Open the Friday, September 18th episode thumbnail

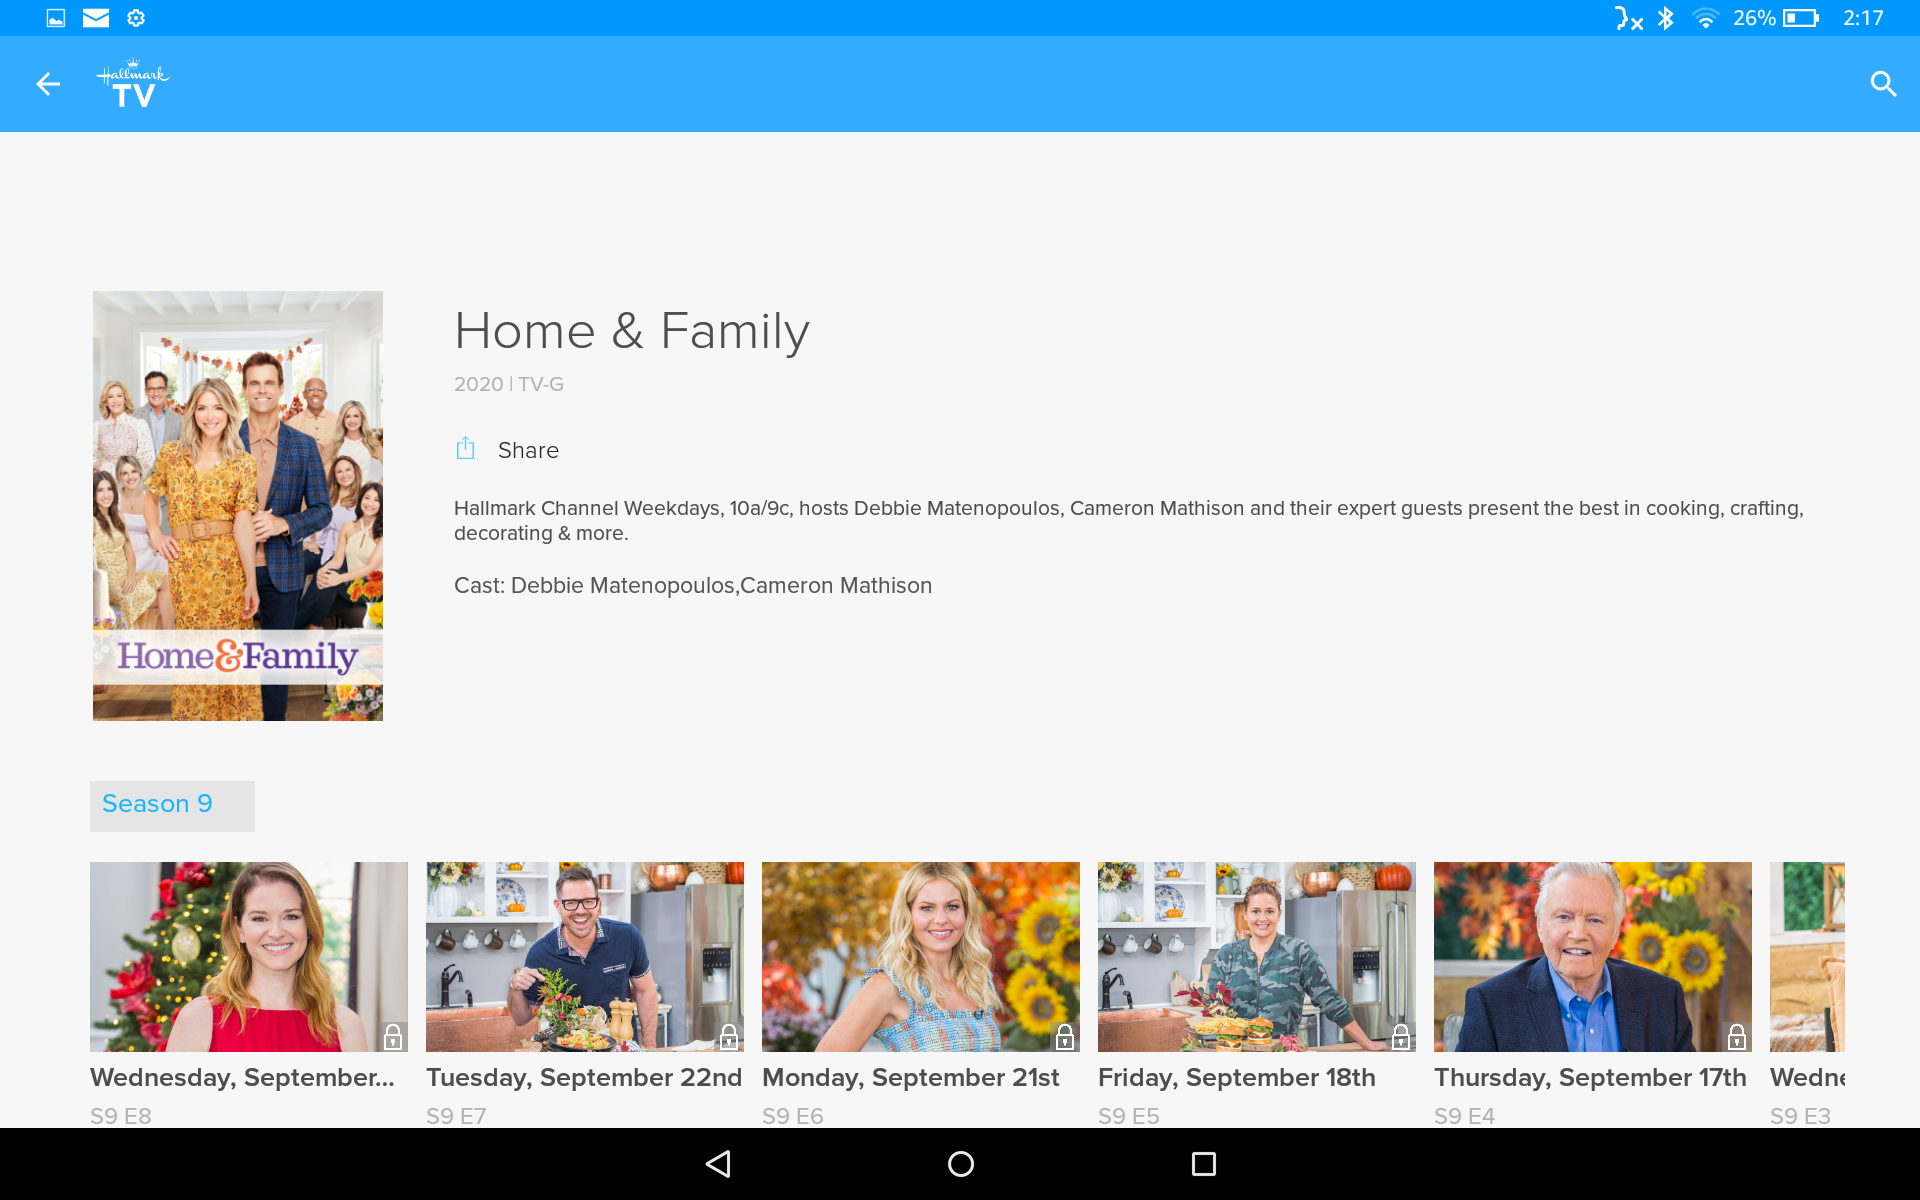pyautogui.click(x=1256, y=956)
